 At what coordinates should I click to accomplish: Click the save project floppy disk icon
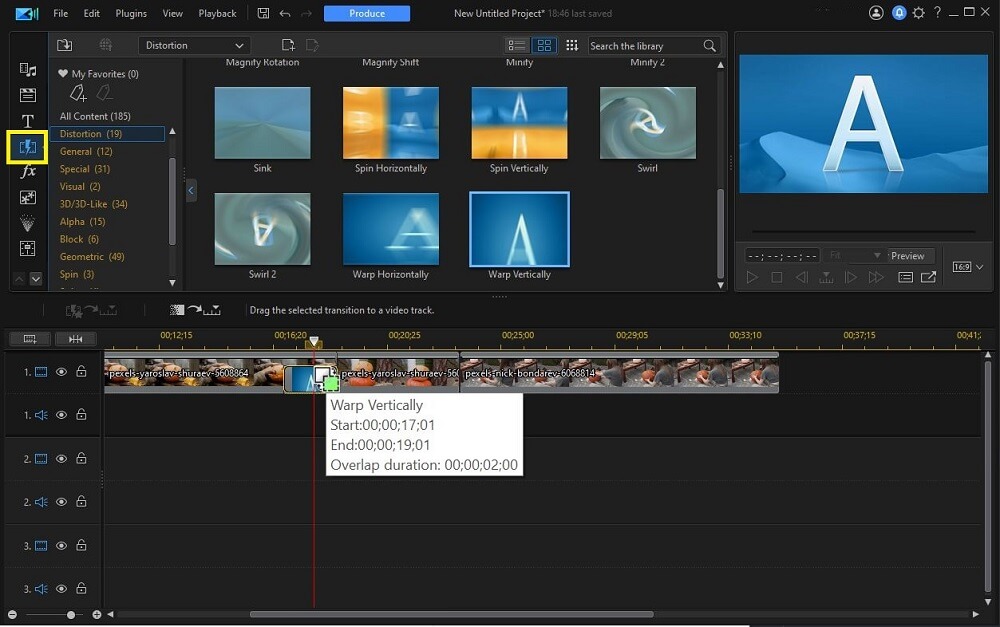click(263, 14)
